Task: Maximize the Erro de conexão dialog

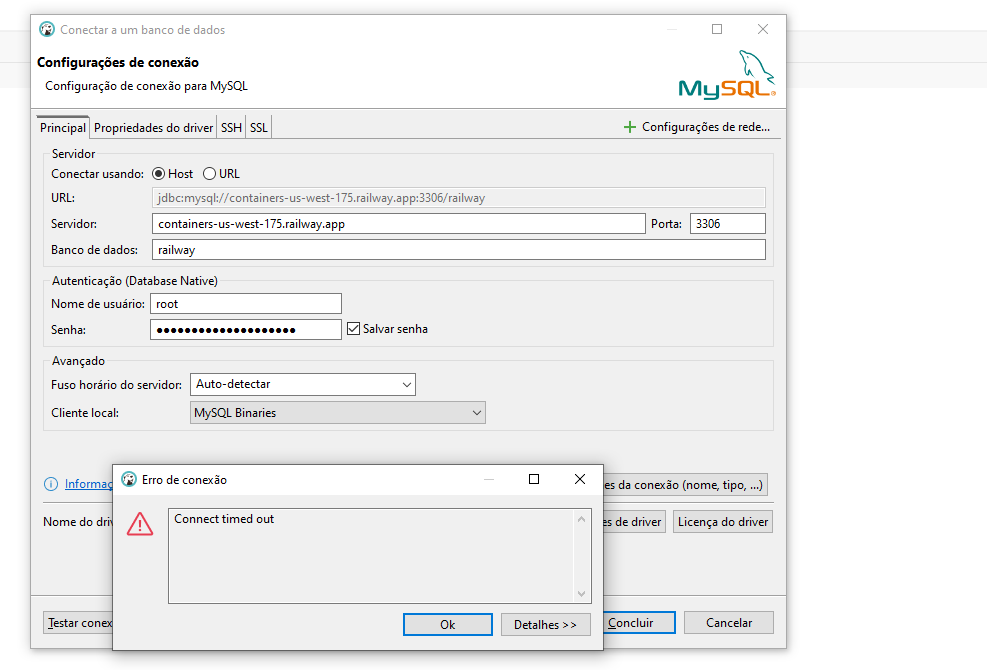Action: click(534, 479)
